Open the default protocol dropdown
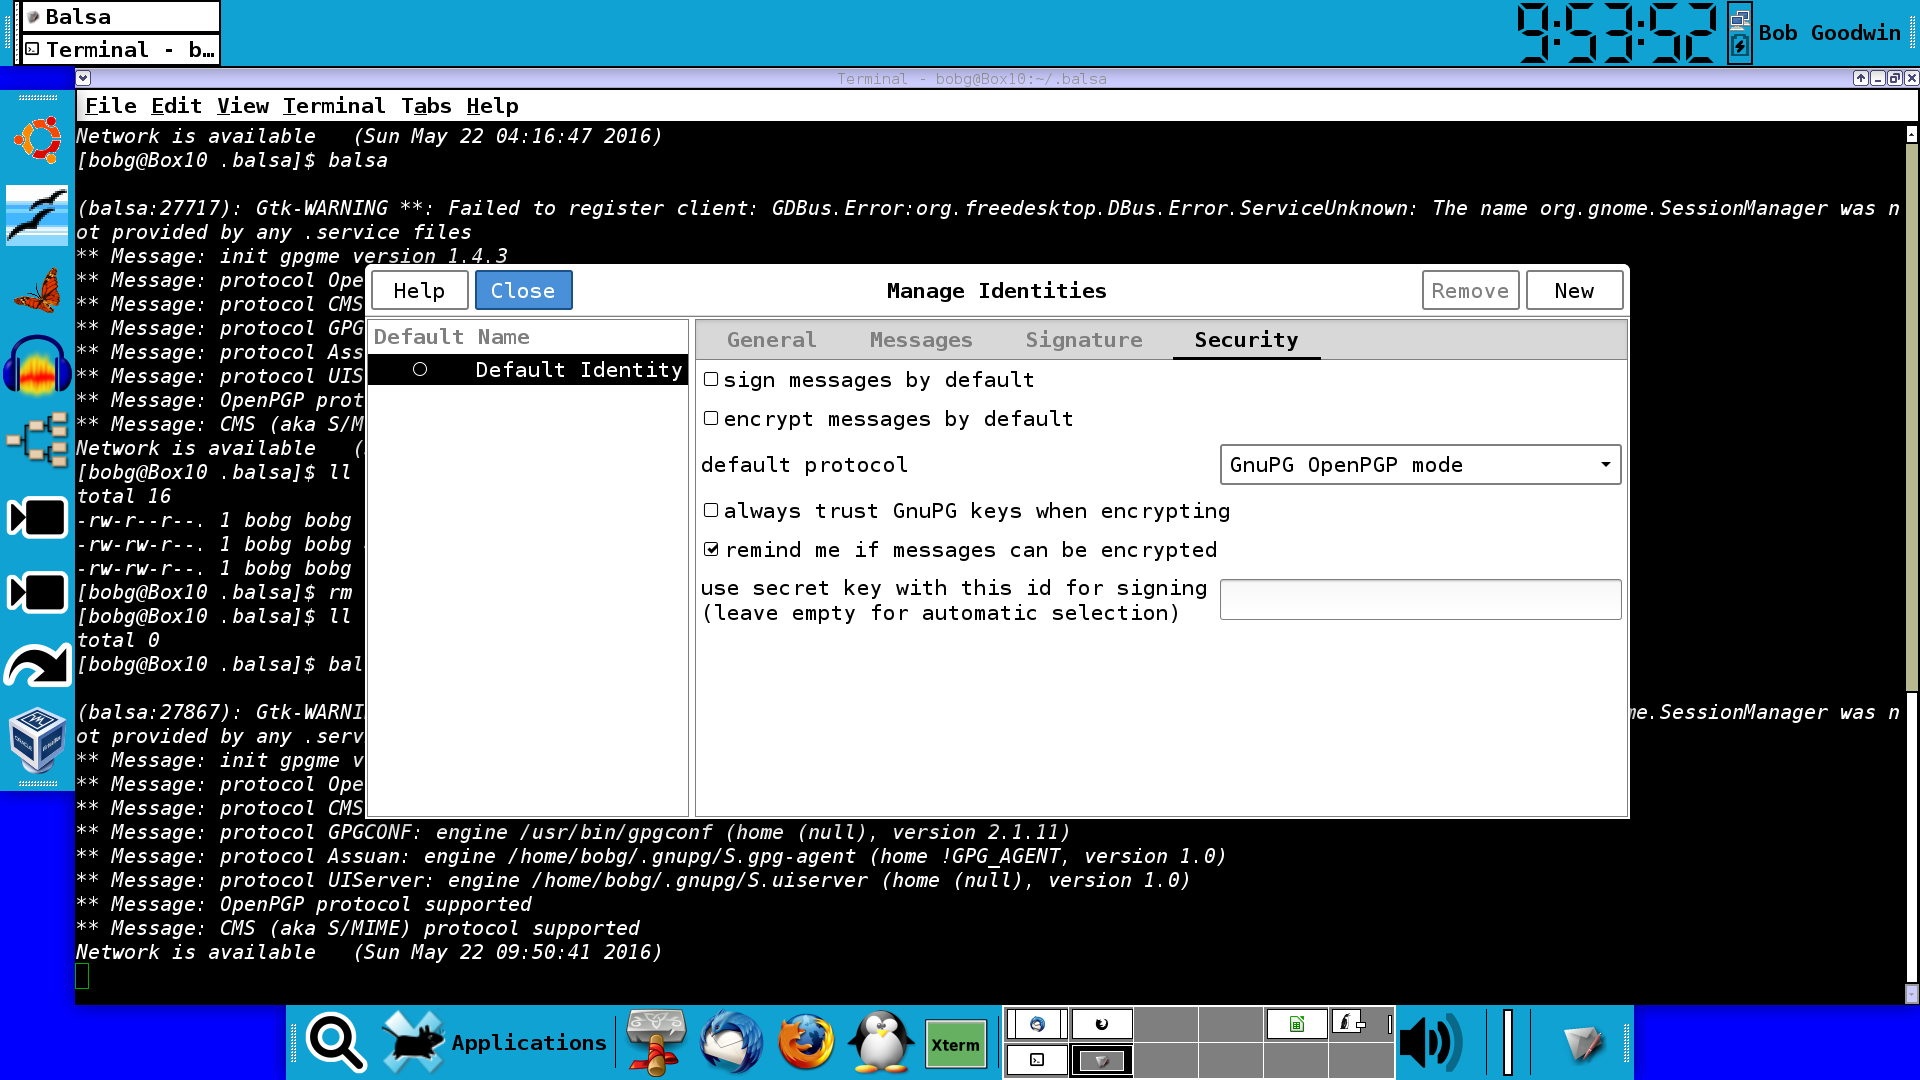1920x1080 pixels. click(1420, 465)
